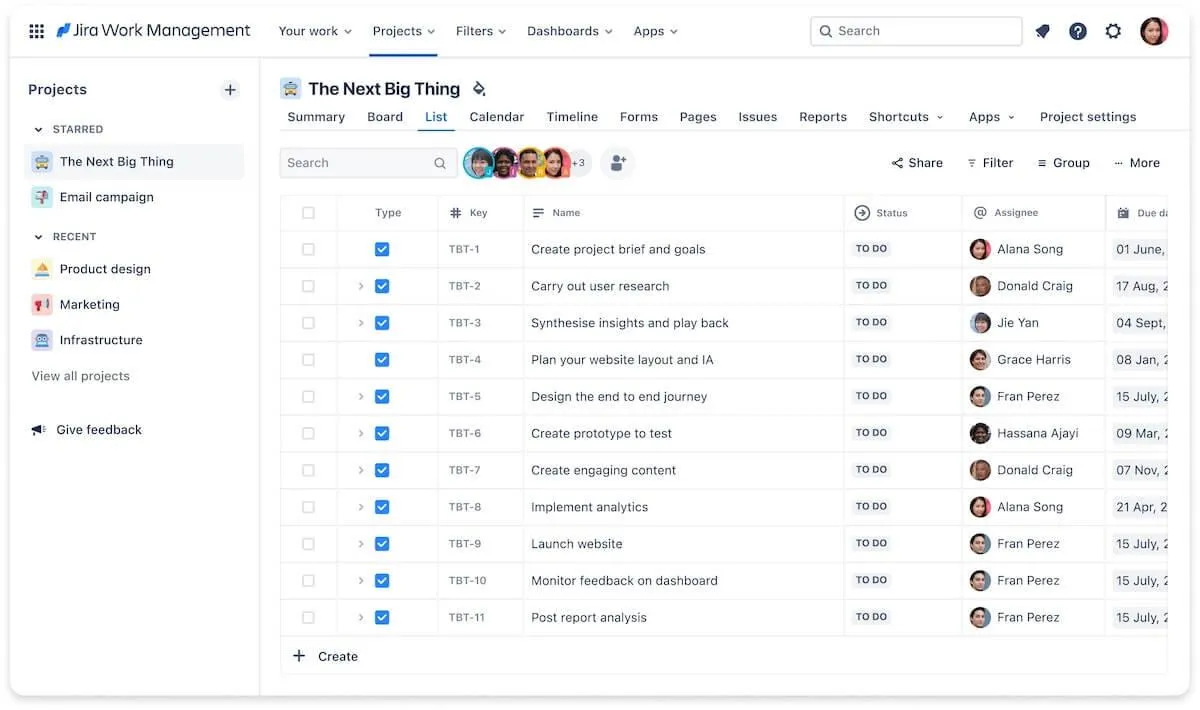Open the View all projects link

81,376
